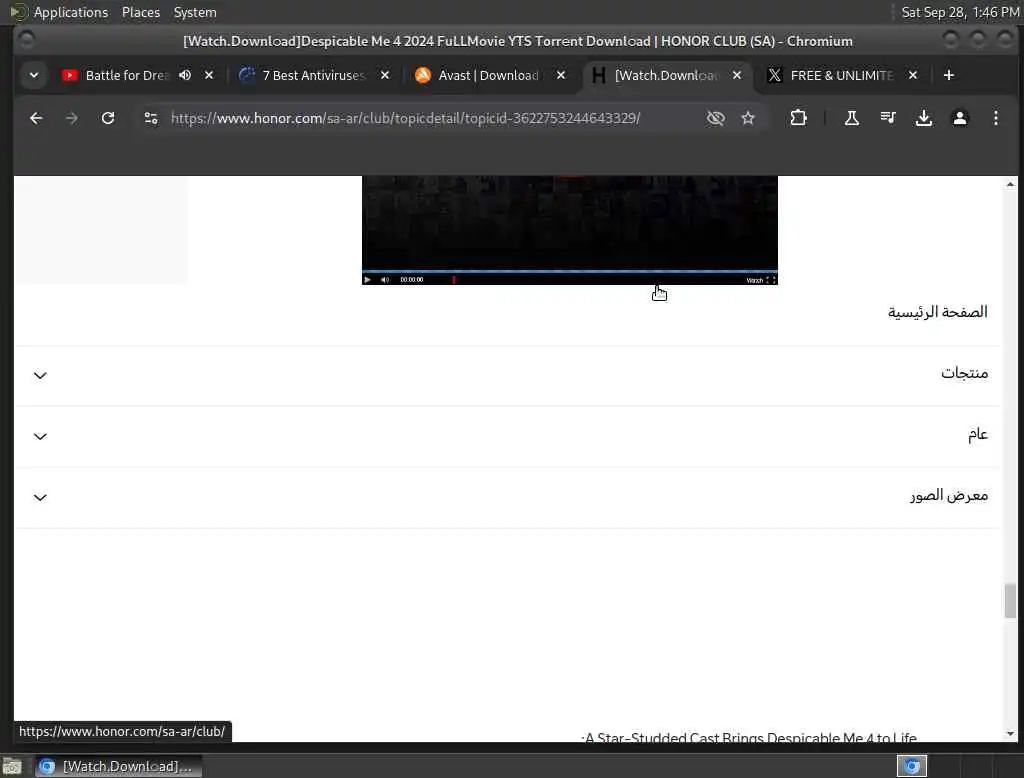Close the FREE & UNLIMITED tab
The height and width of the screenshot is (778, 1024).
click(913, 75)
